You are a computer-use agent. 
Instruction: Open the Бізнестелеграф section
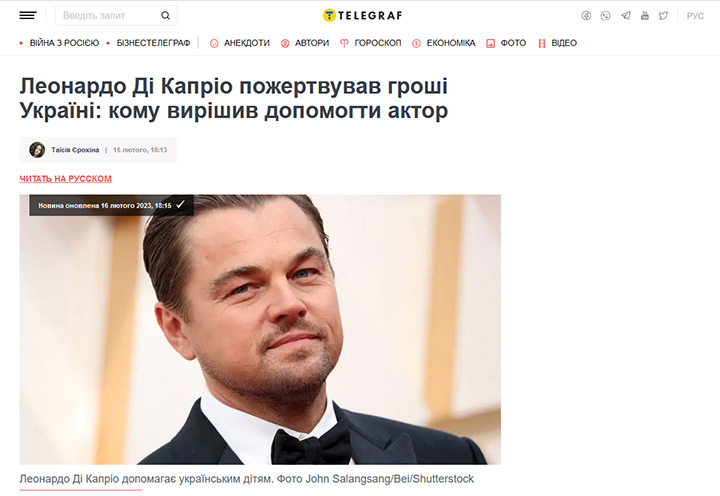click(x=153, y=43)
